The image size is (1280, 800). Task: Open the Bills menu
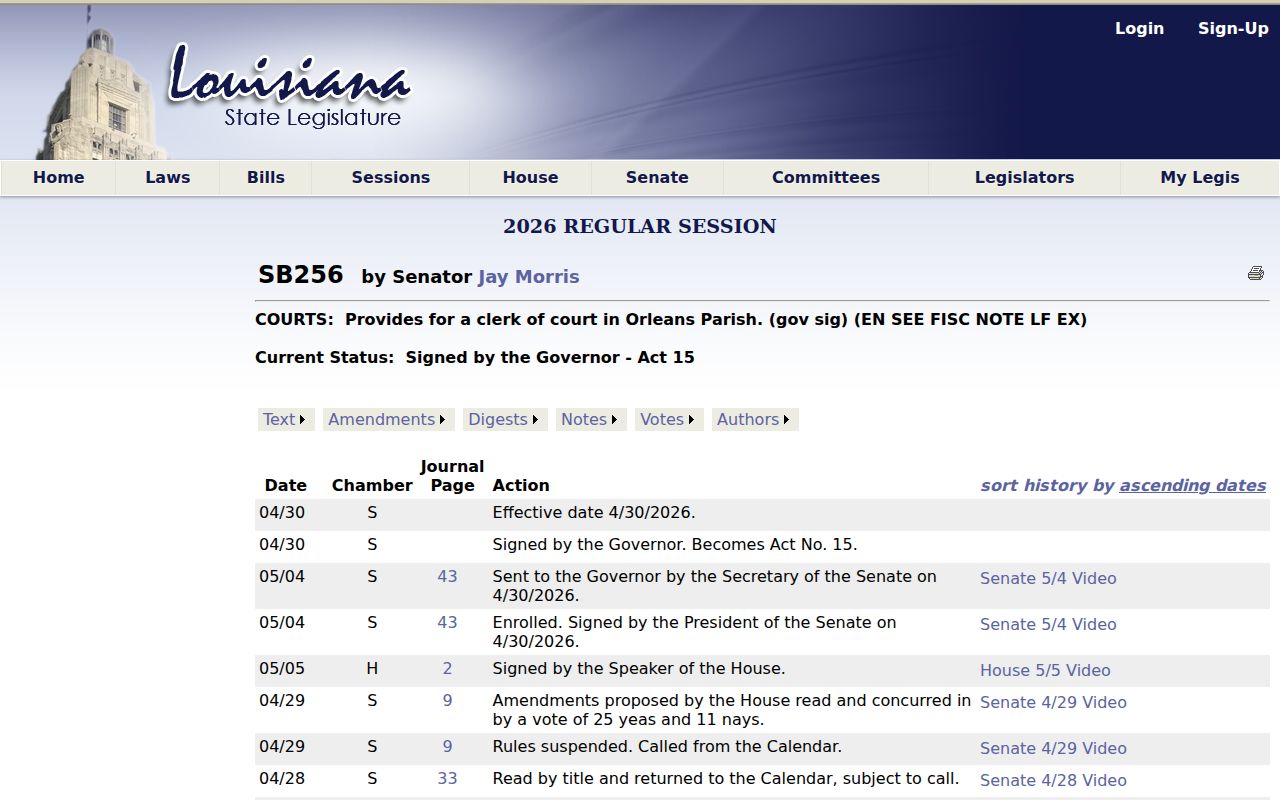266,178
